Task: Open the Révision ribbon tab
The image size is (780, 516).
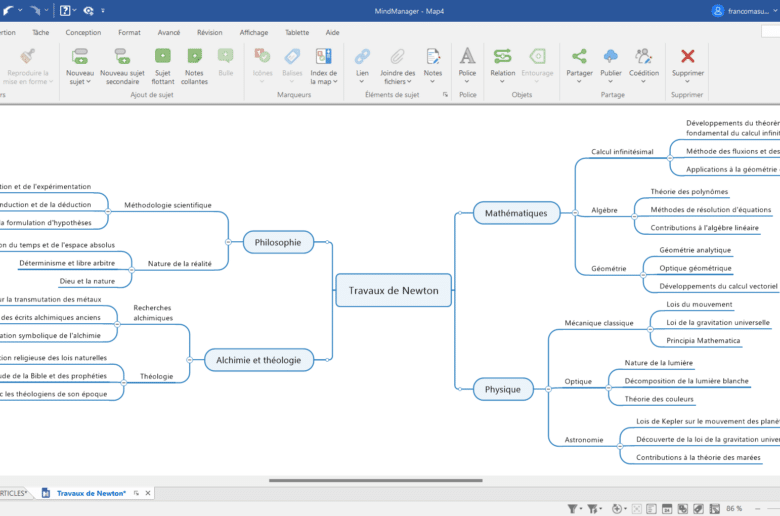Action: [x=210, y=32]
